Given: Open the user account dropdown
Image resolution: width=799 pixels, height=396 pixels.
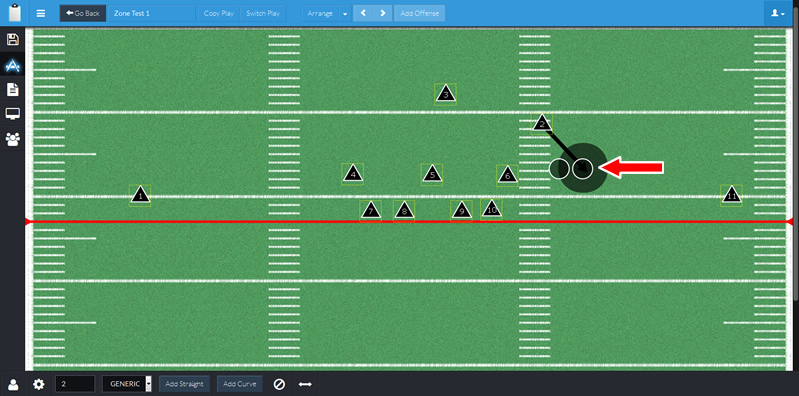Looking at the screenshot, I should click(x=778, y=13).
